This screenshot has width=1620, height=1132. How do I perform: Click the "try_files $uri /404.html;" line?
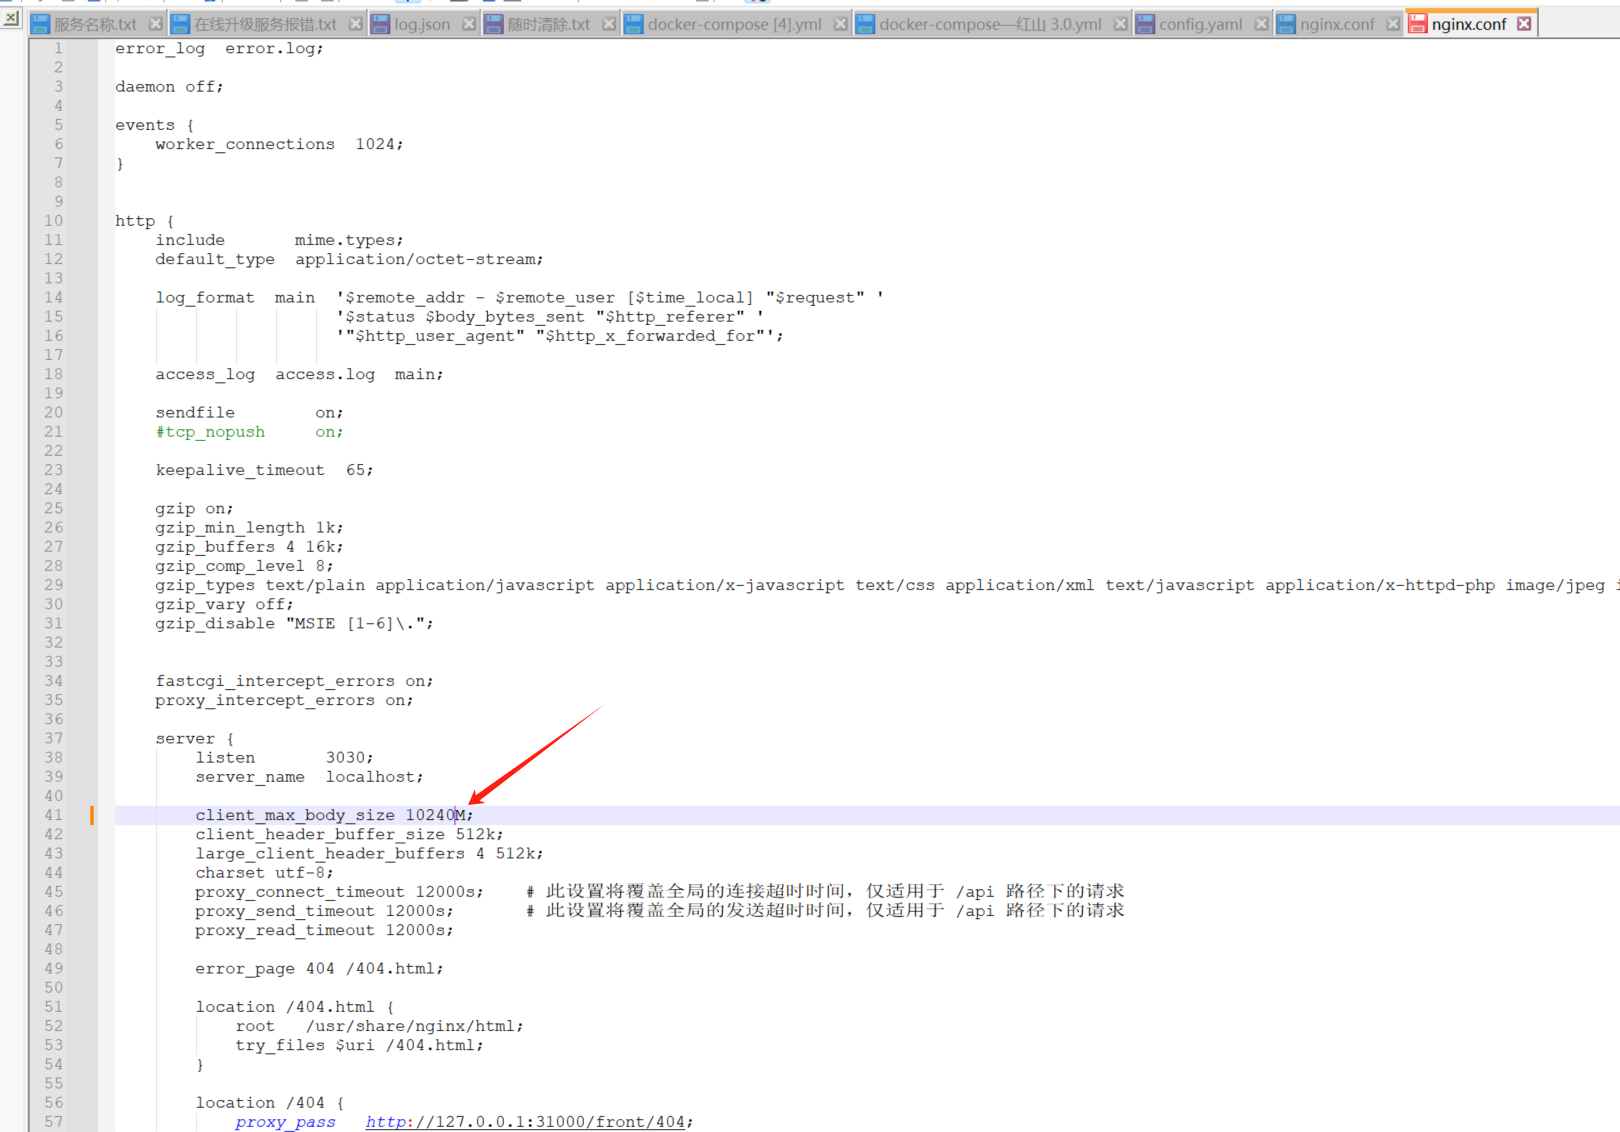[x=359, y=1046]
